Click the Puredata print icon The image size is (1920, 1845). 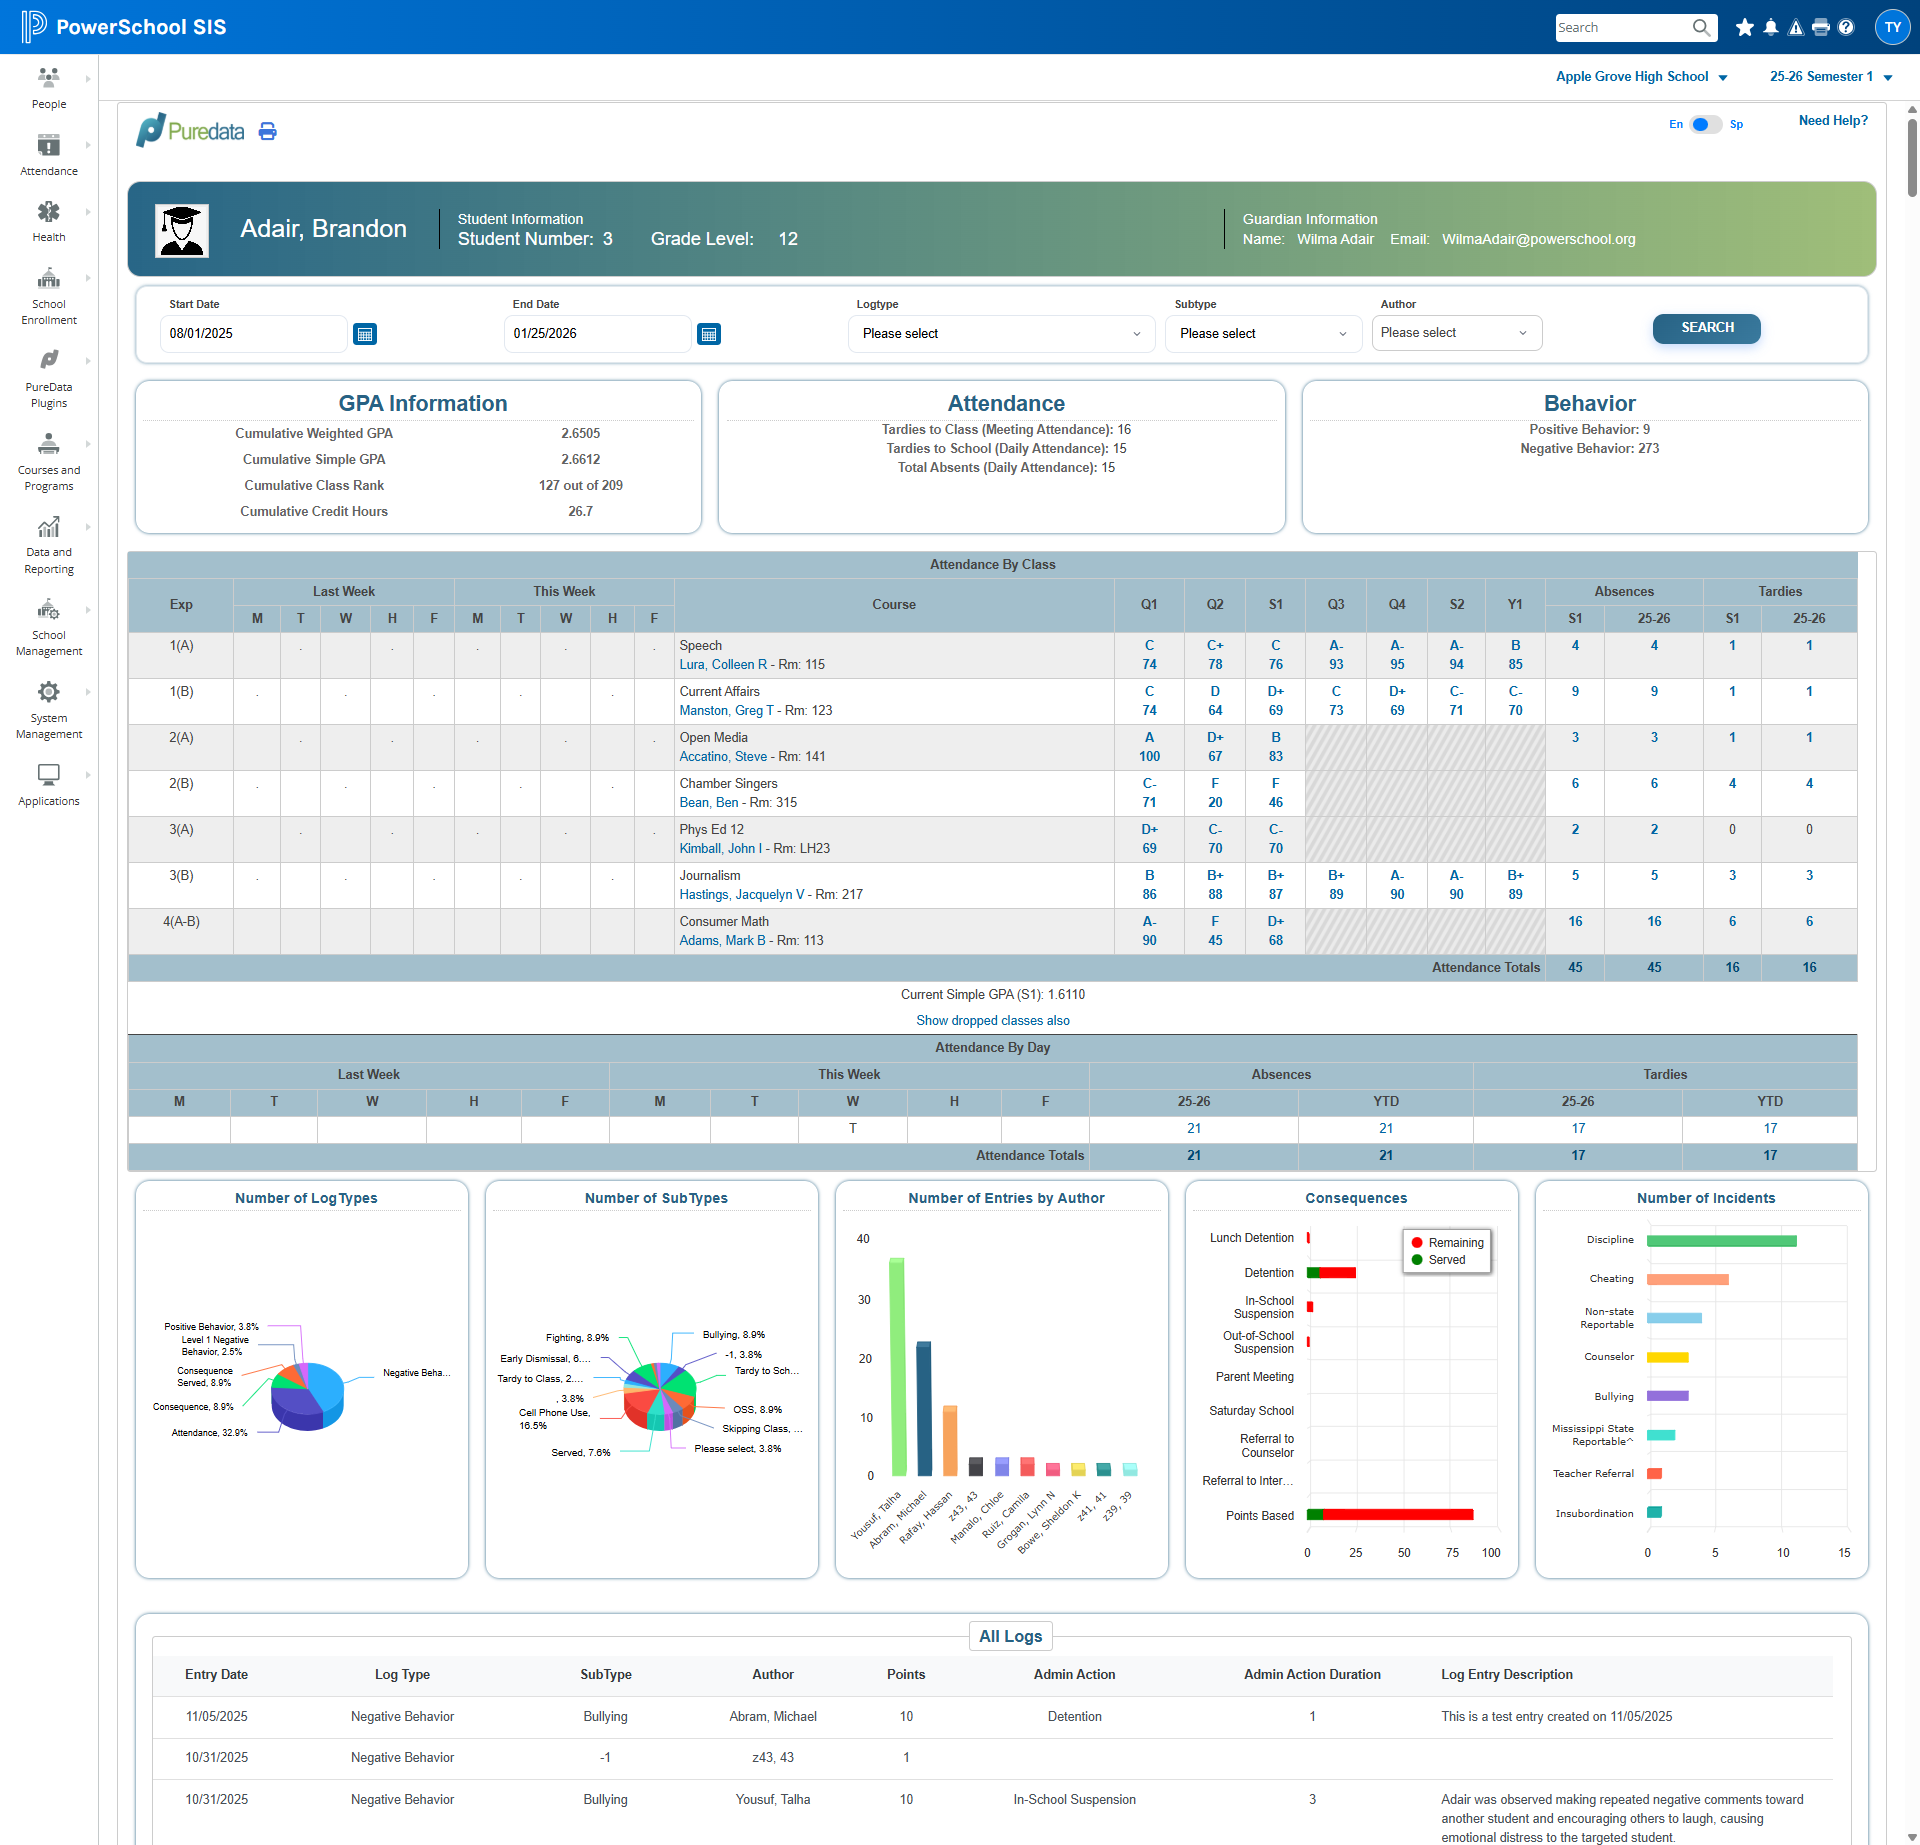click(268, 131)
